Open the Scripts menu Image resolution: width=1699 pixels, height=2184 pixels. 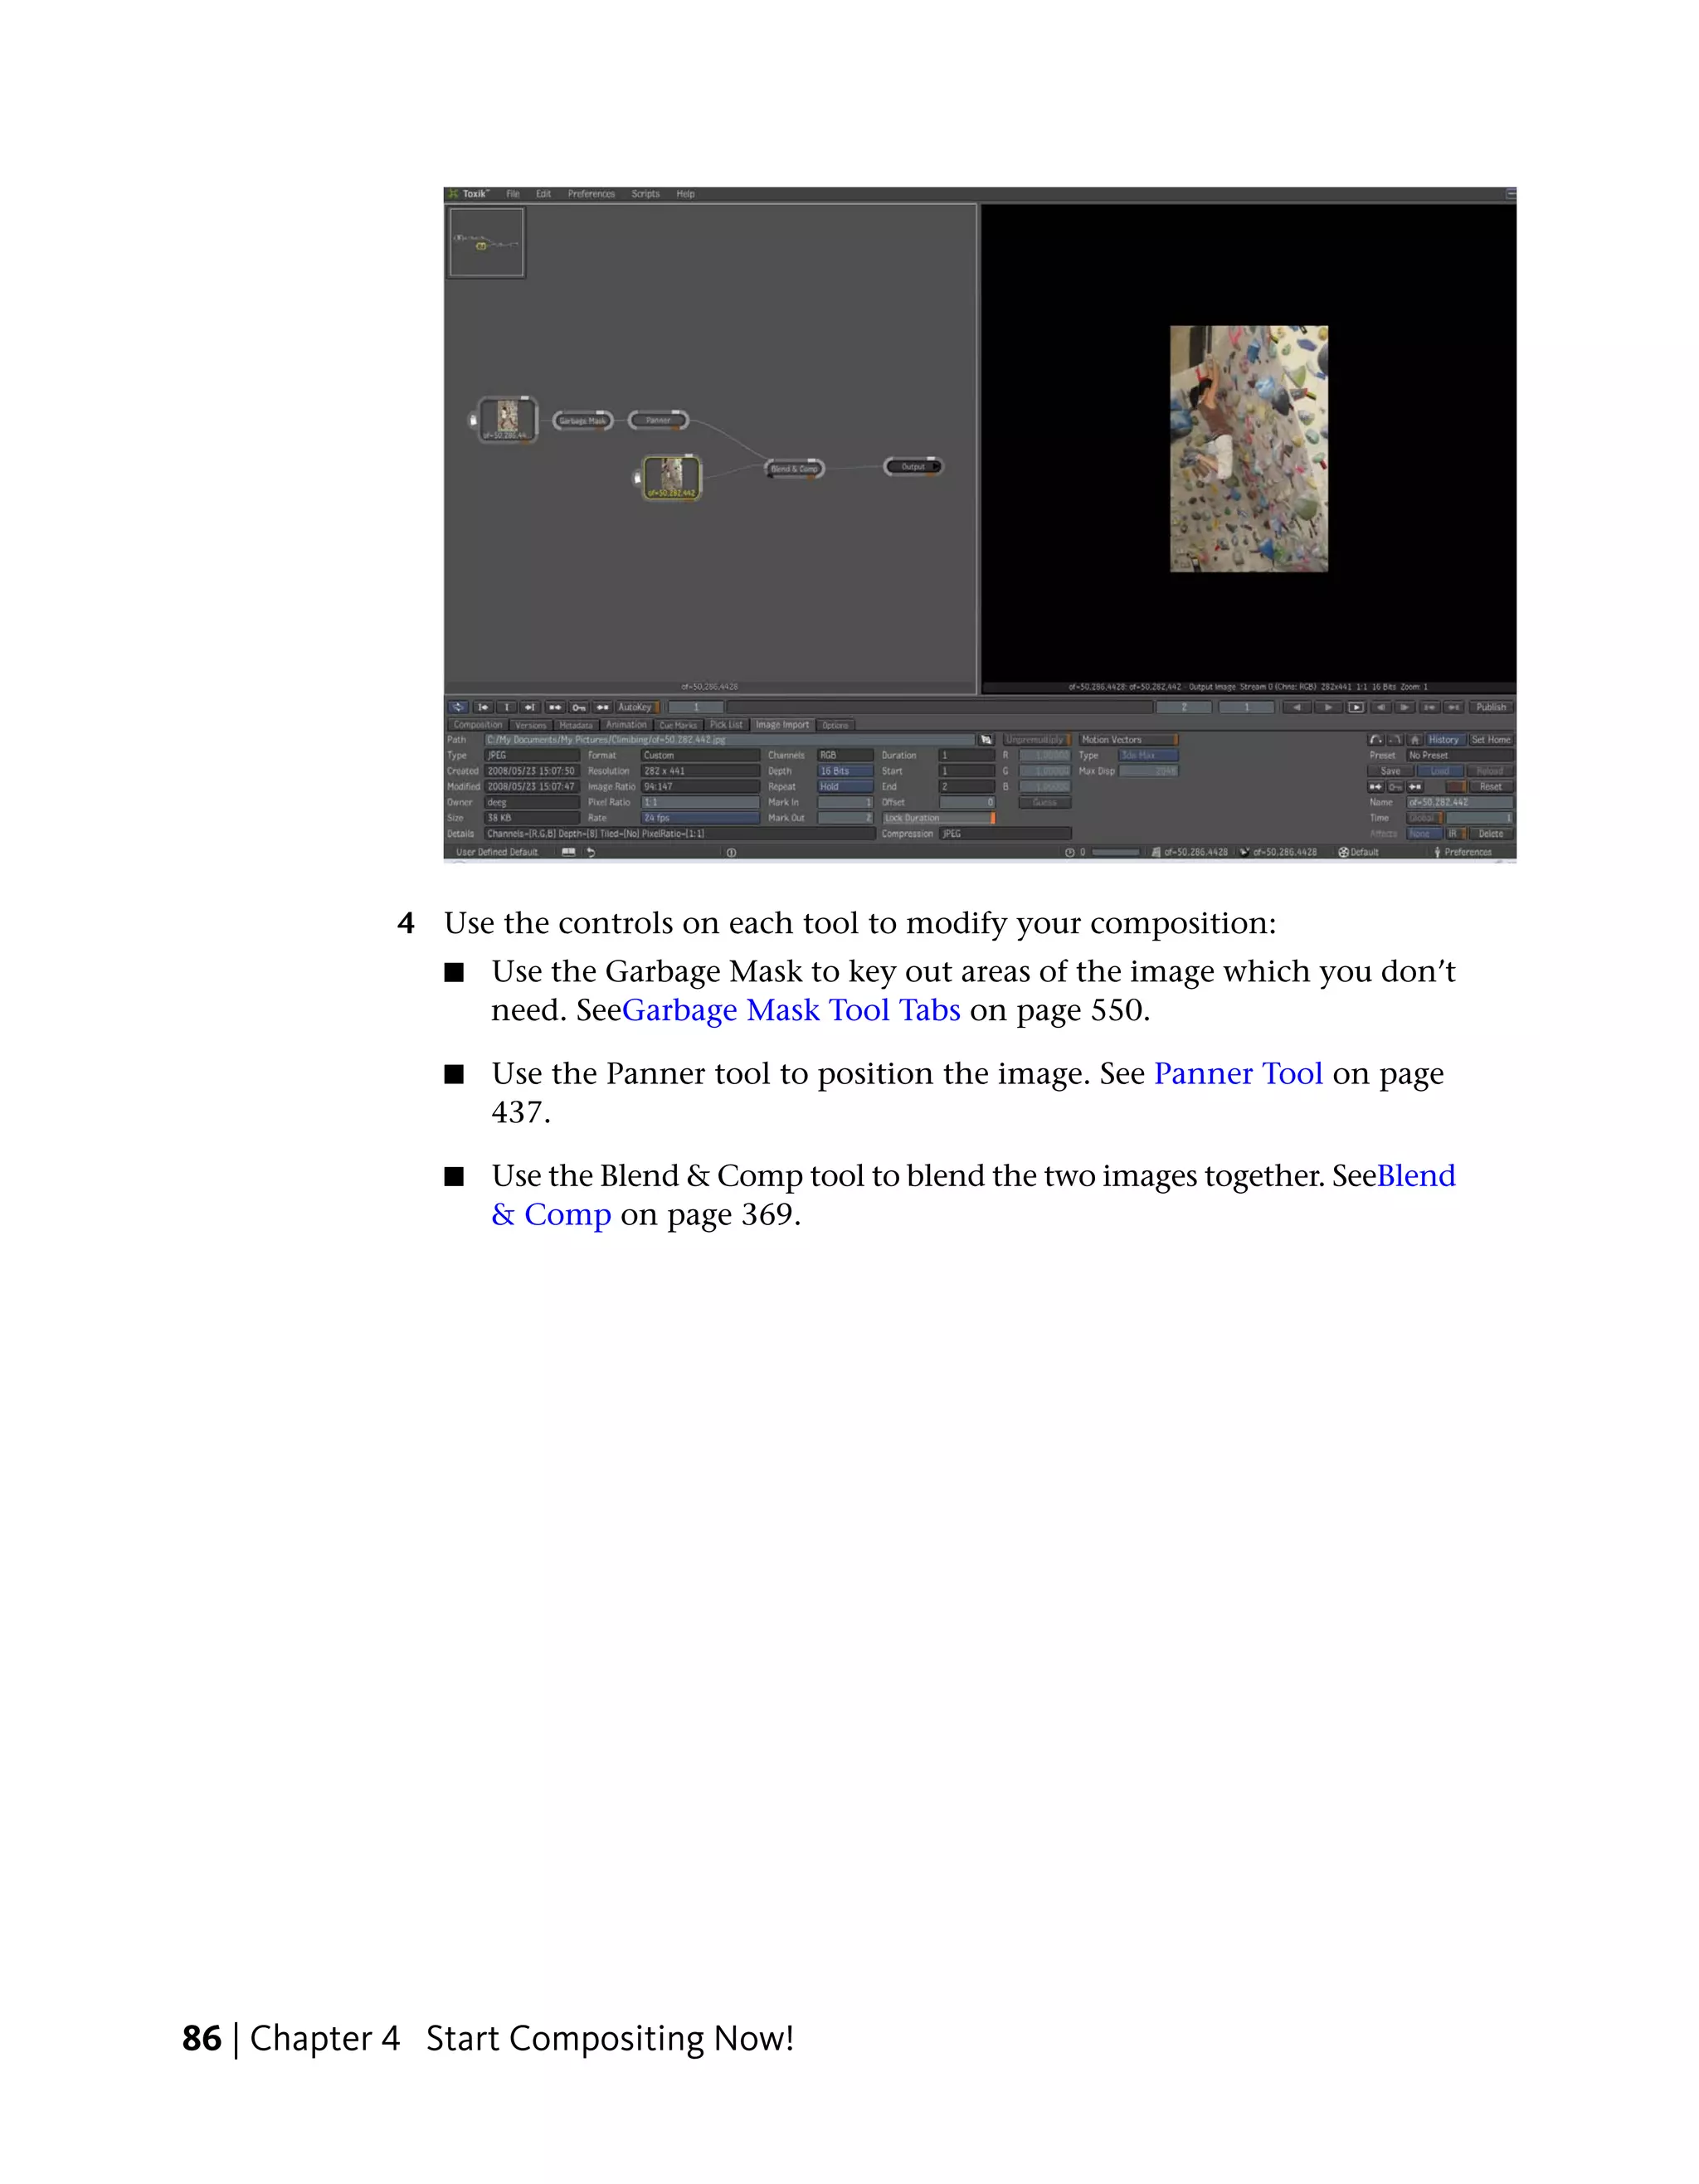pyautogui.click(x=645, y=194)
